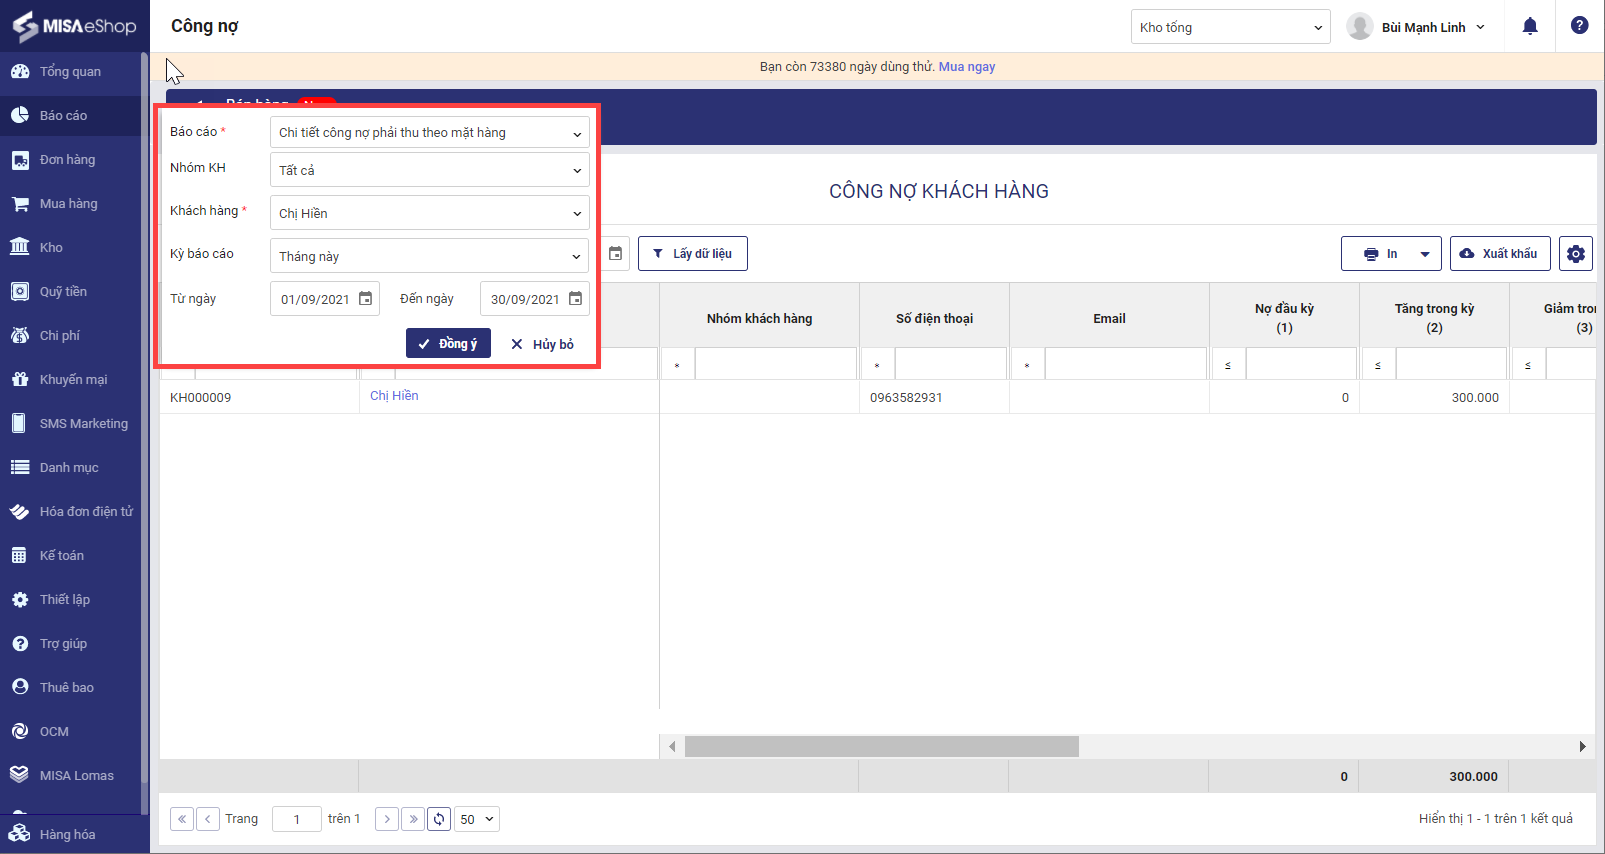Click the Xuất khẩu export button
This screenshot has height=854, width=1605.
pyautogui.click(x=1500, y=254)
